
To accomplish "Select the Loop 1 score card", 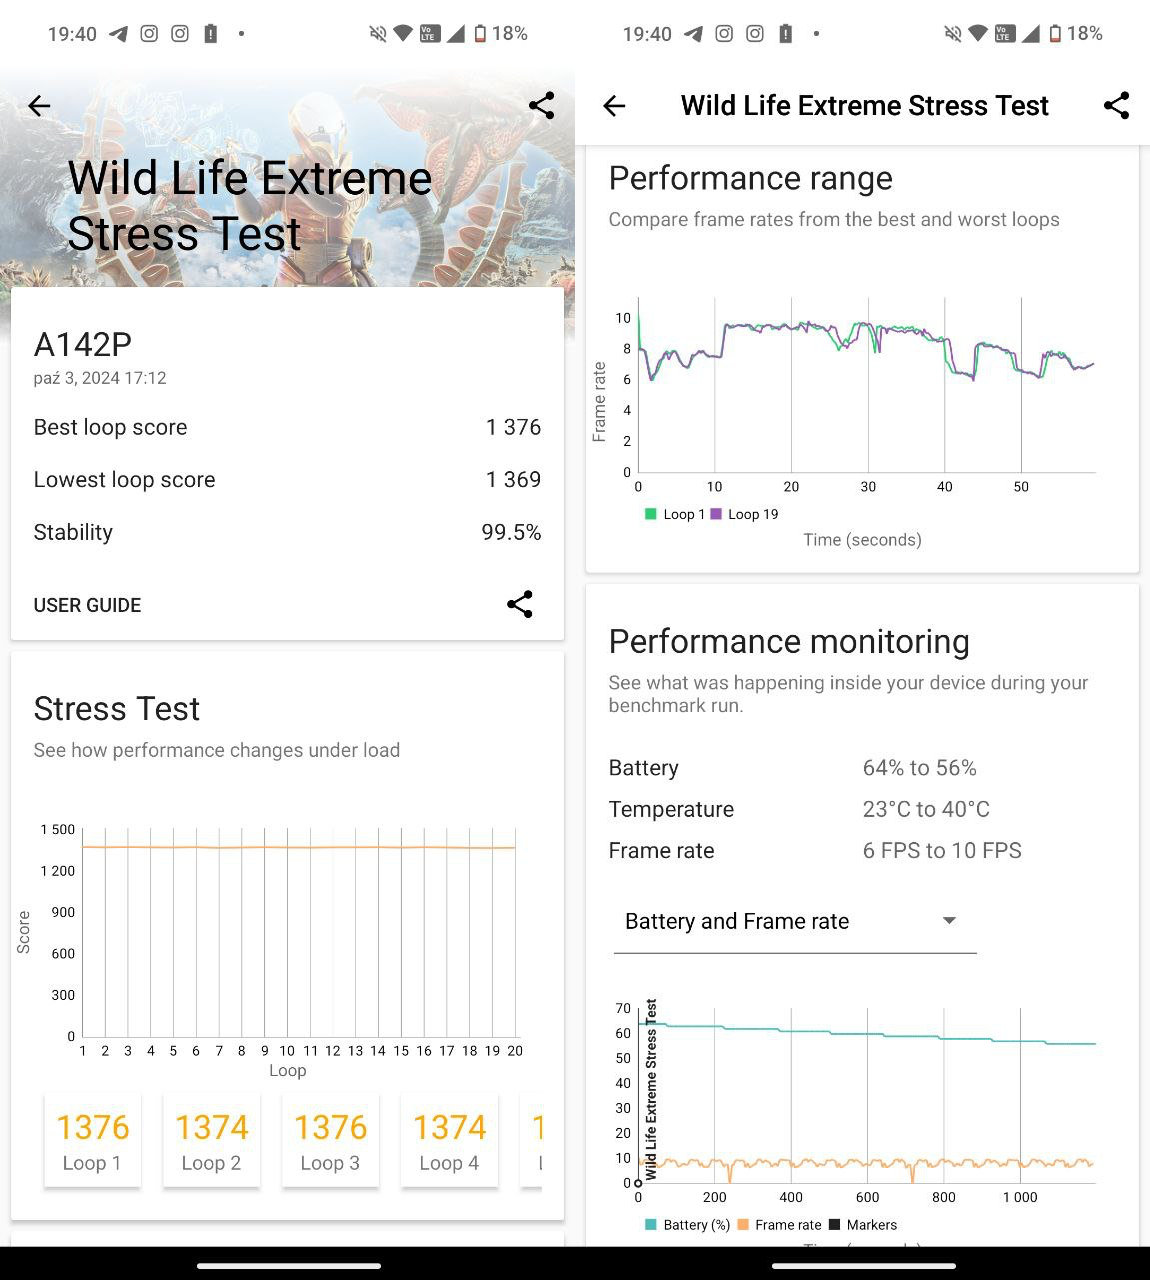I will (x=92, y=1141).
